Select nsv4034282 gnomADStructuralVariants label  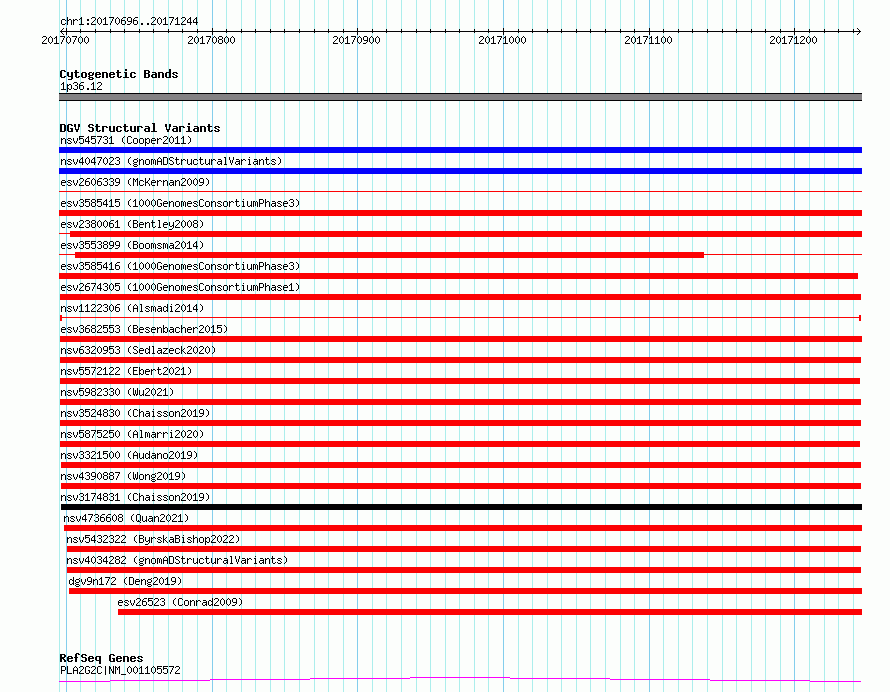tap(177, 560)
